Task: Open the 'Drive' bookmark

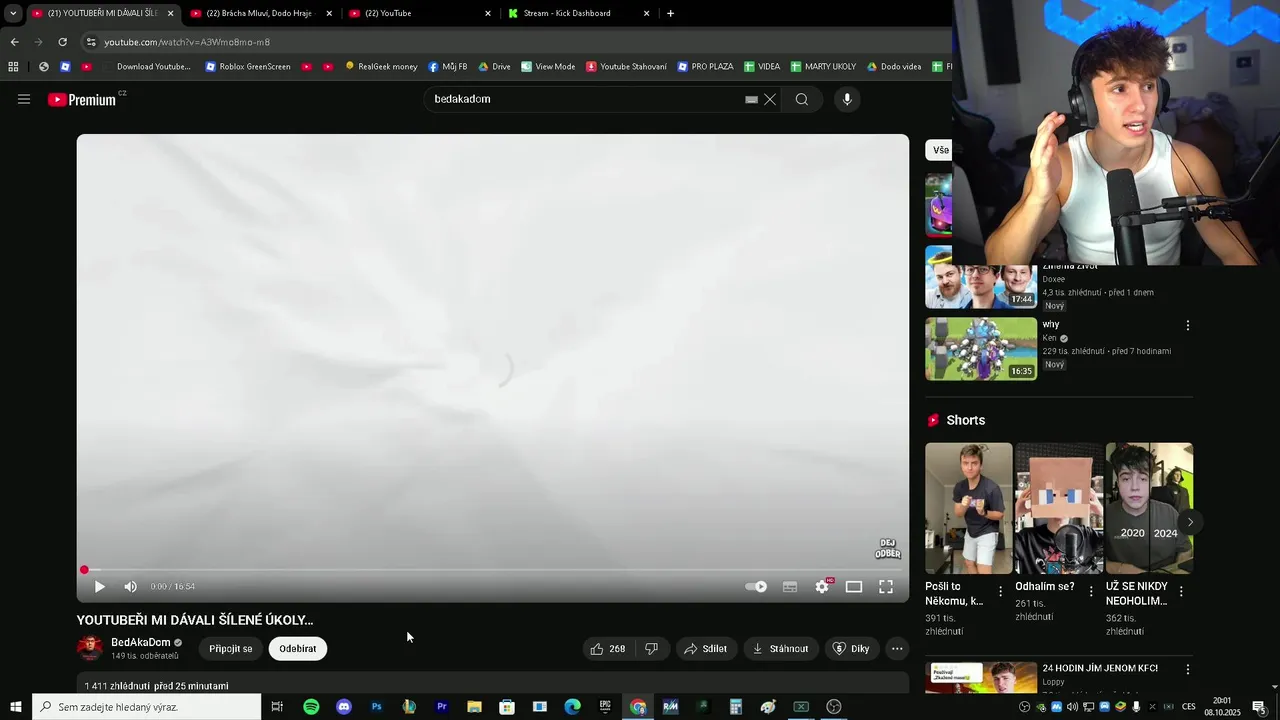Action: coord(494,67)
